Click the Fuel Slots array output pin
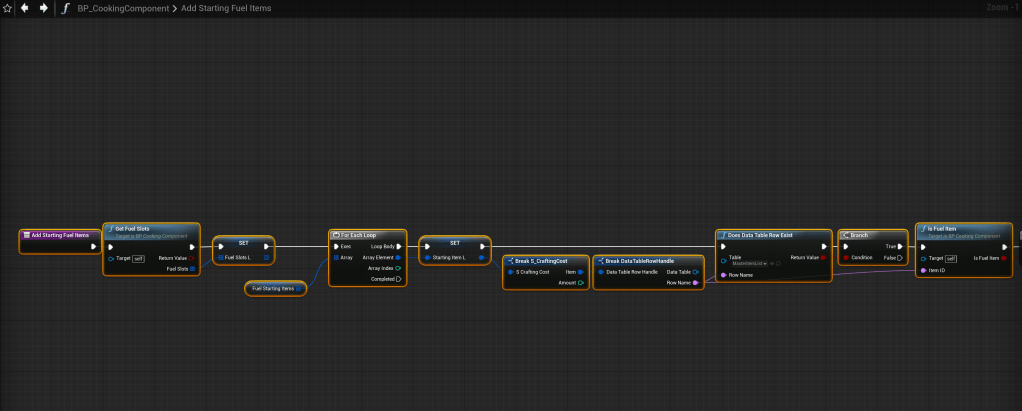 (x=192, y=268)
